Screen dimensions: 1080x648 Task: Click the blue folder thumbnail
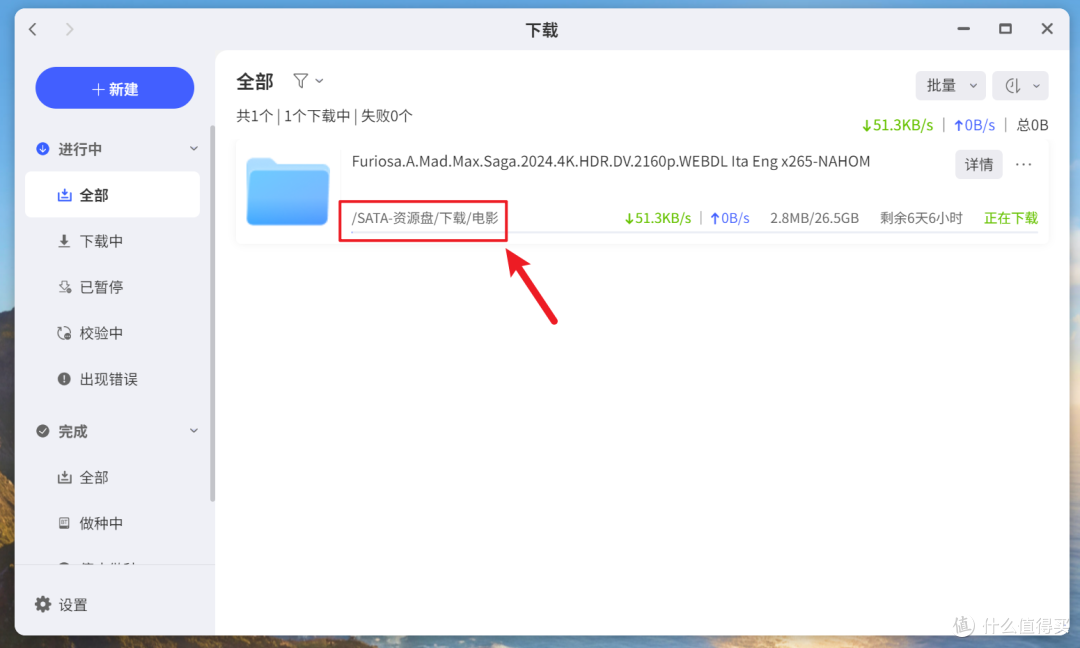[288, 191]
